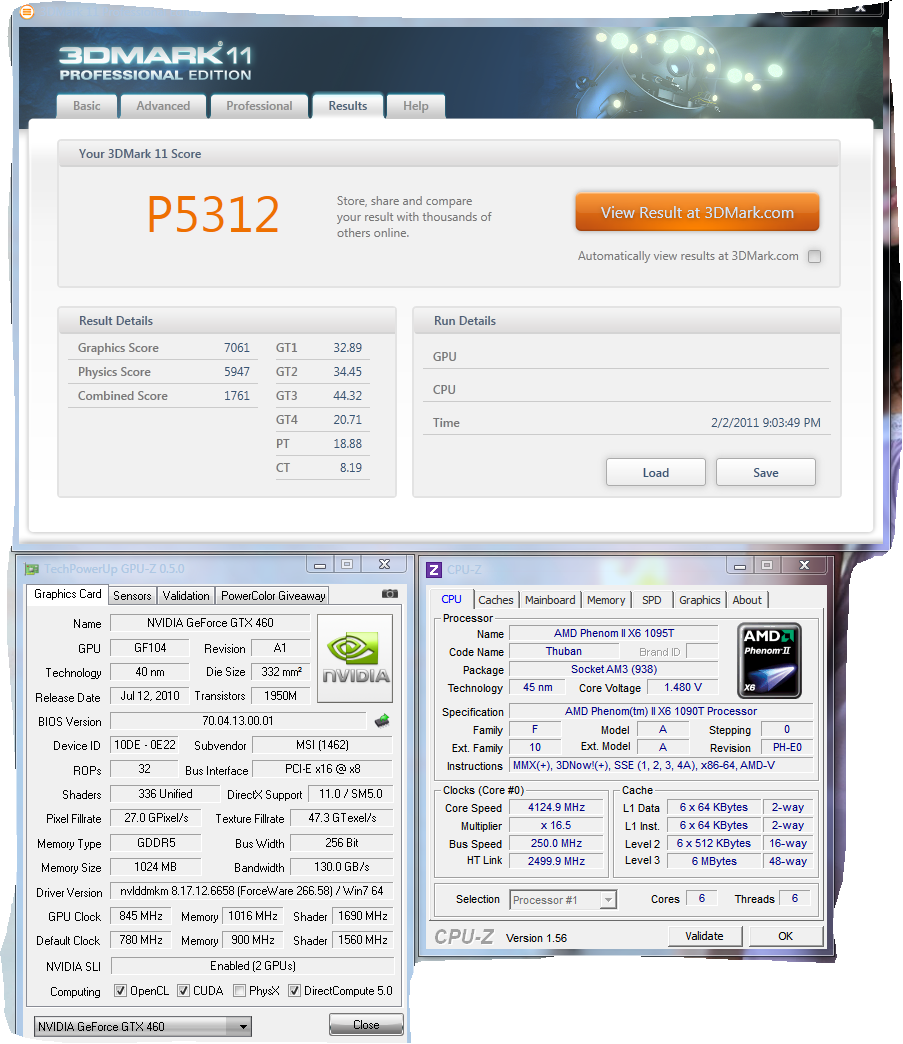Click the GT4 result 20.71
903x1044 pixels.
pyautogui.click(x=348, y=419)
